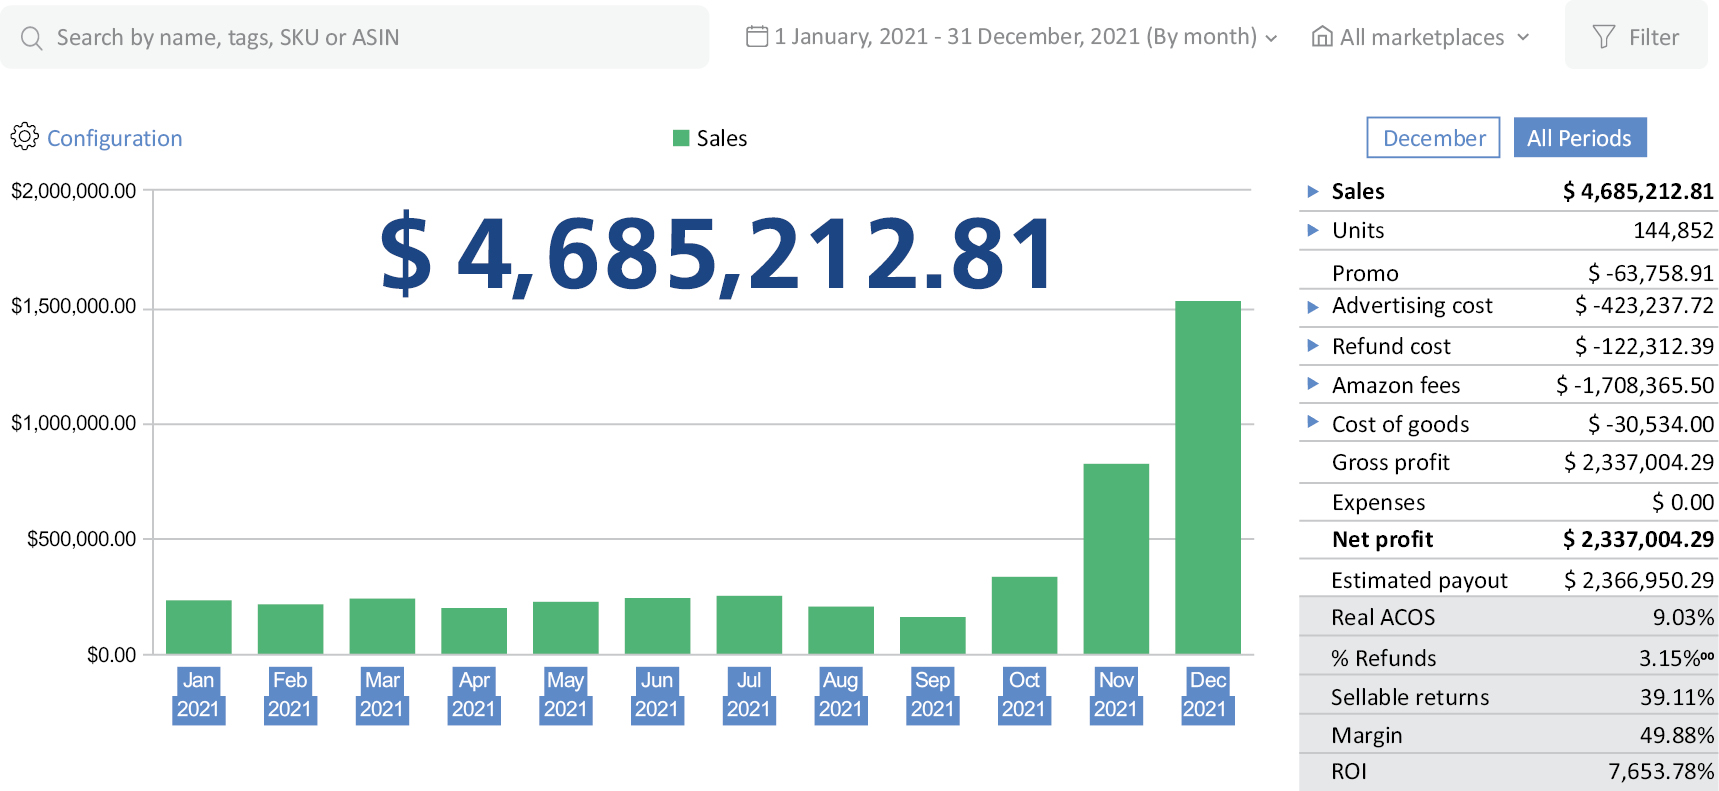Click the Expenses value $ 0.00
The height and width of the screenshot is (791, 1719).
[1683, 502]
